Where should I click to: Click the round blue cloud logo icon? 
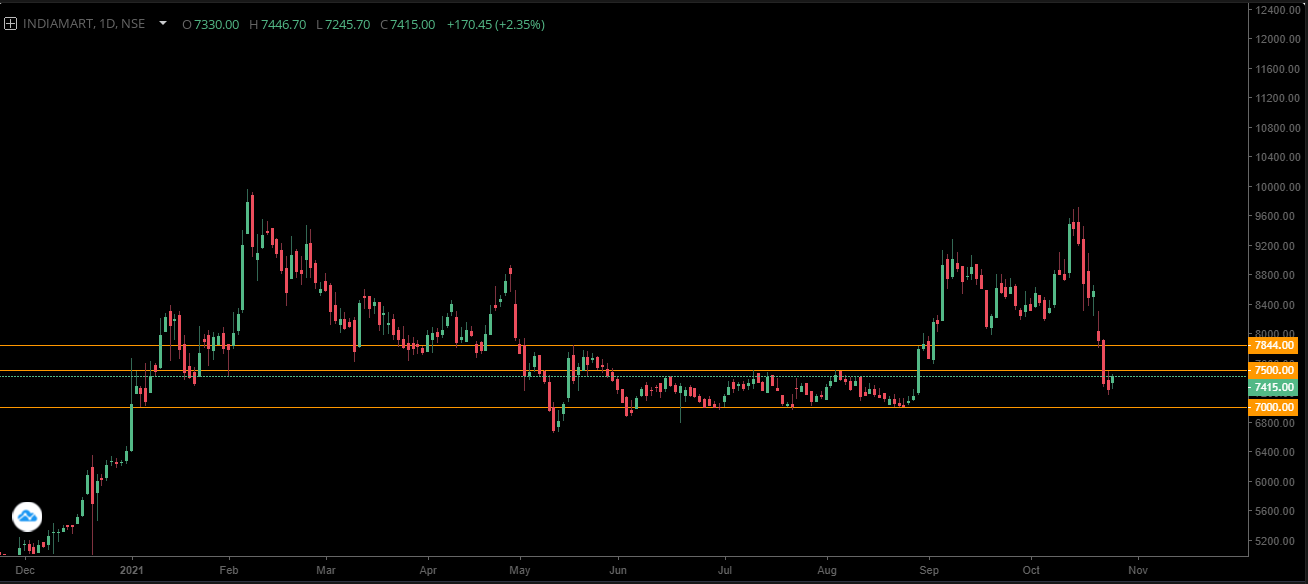tap(27, 516)
